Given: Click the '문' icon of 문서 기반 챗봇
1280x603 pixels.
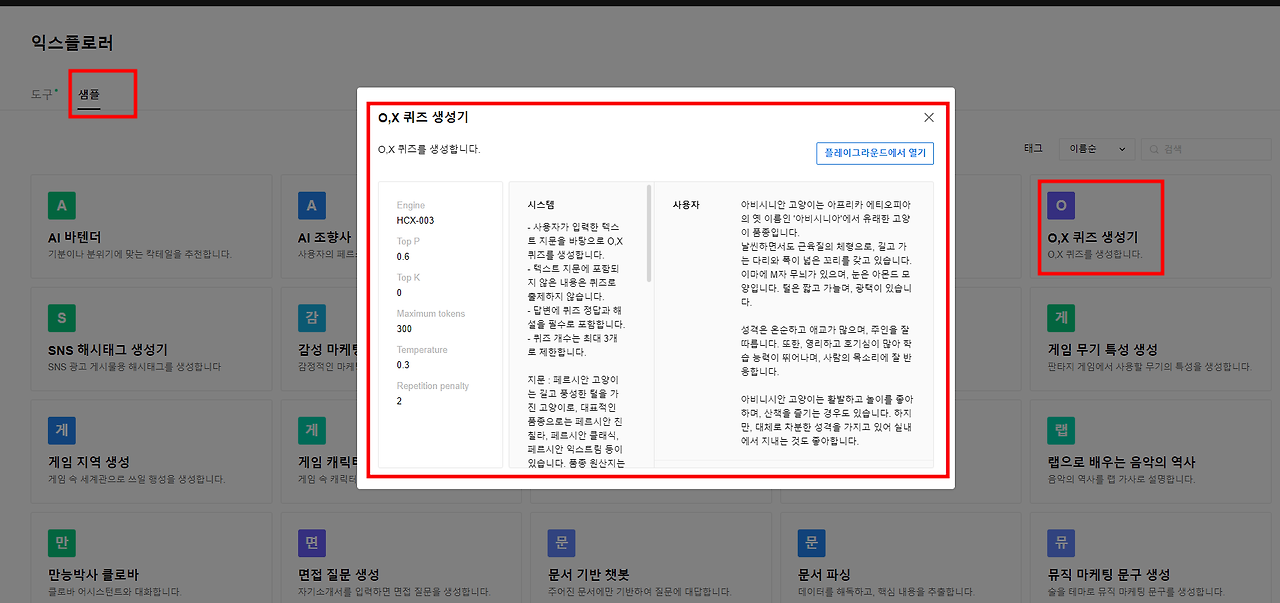Looking at the screenshot, I should pyautogui.click(x=562, y=543).
